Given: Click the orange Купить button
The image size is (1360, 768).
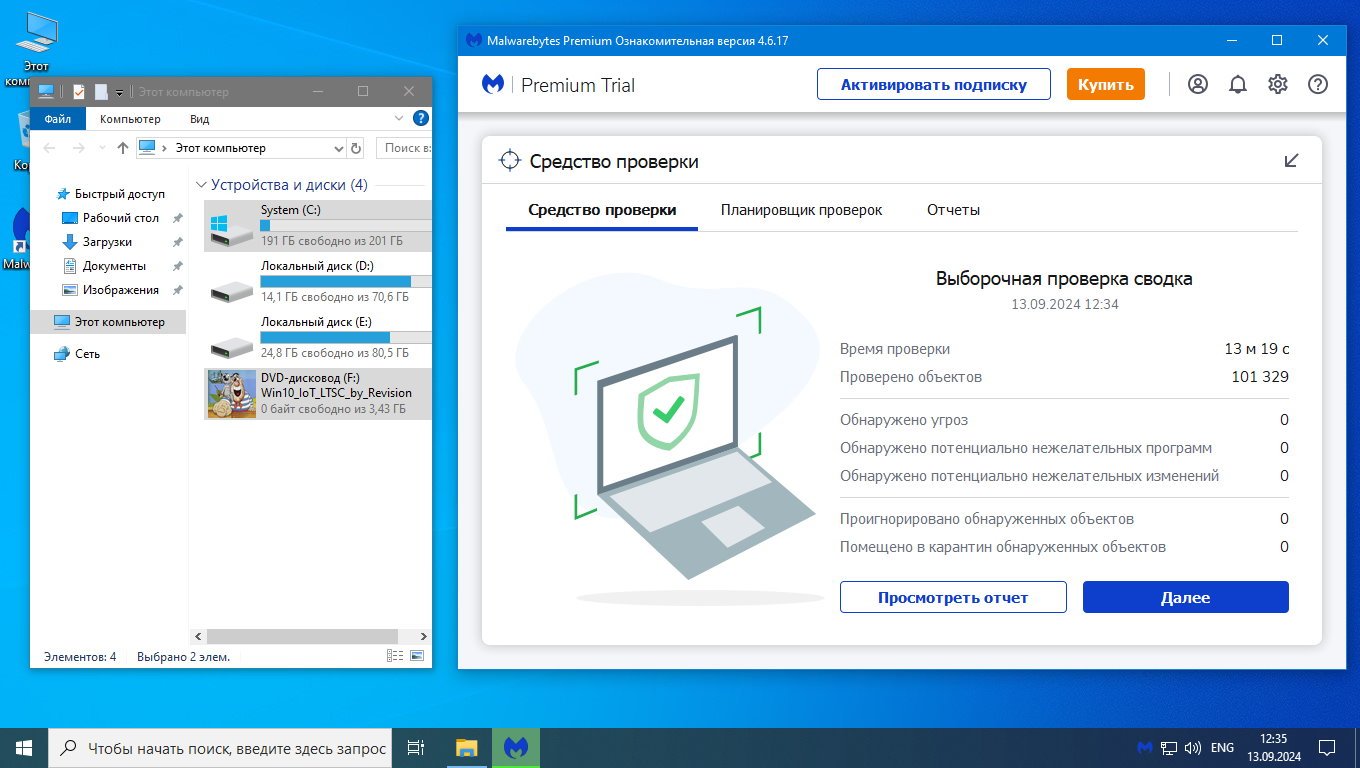Looking at the screenshot, I should (1105, 84).
